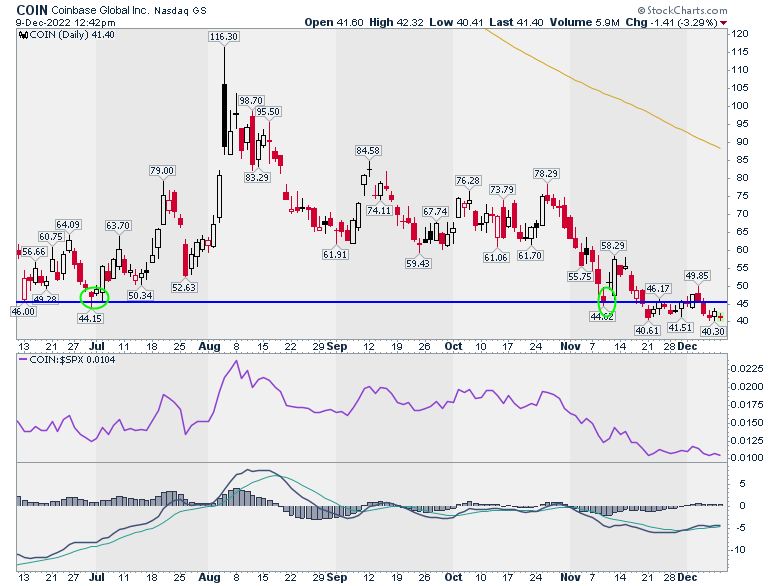Click the red down-arrow change indicator

point(723,23)
